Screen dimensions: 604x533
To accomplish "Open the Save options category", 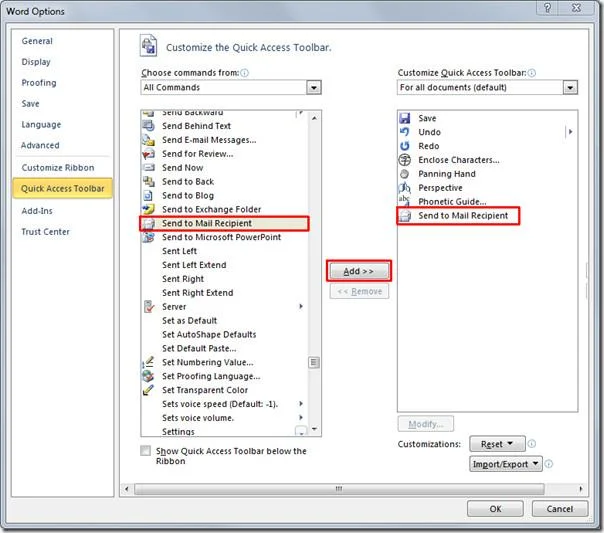I will click(30, 104).
